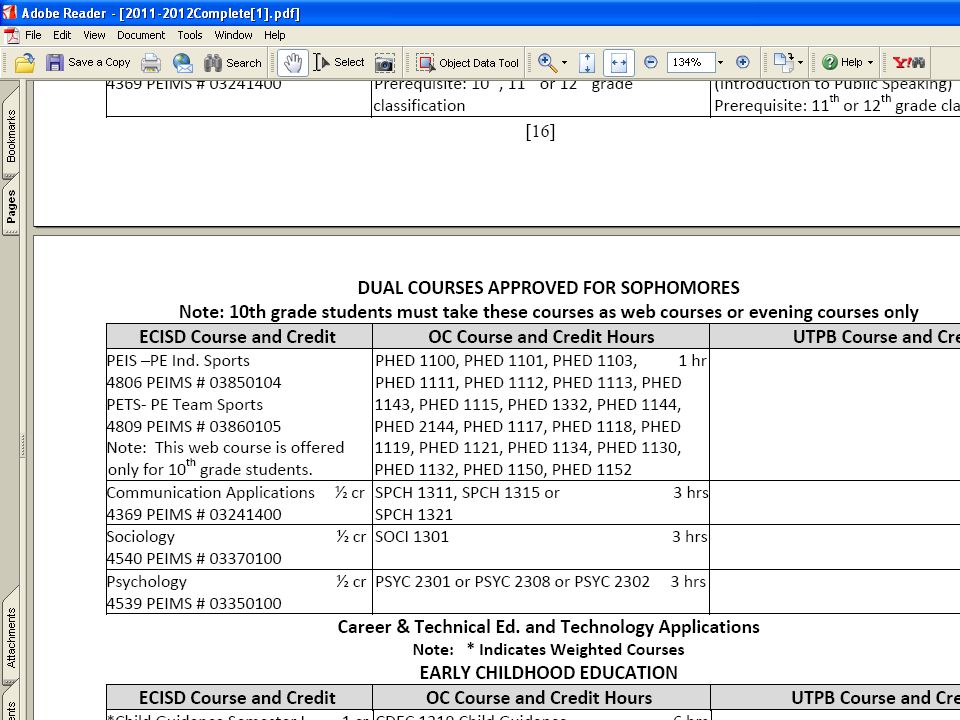Click the Fit Page height icon
The height and width of the screenshot is (720, 960).
(x=587, y=62)
